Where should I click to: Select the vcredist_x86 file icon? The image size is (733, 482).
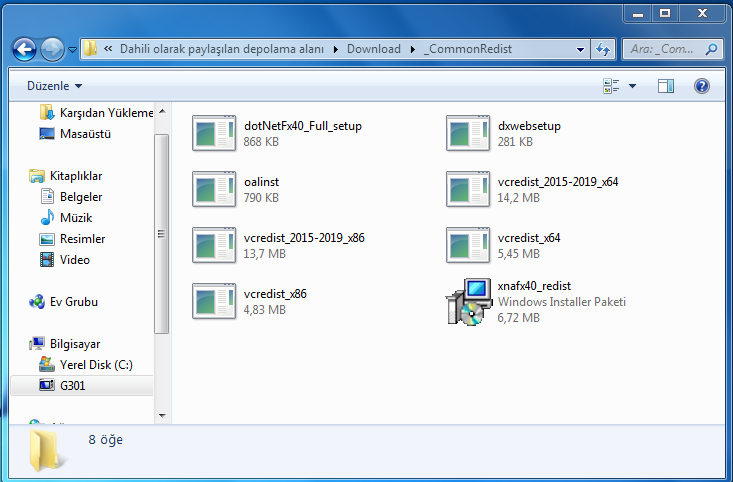click(214, 302)
